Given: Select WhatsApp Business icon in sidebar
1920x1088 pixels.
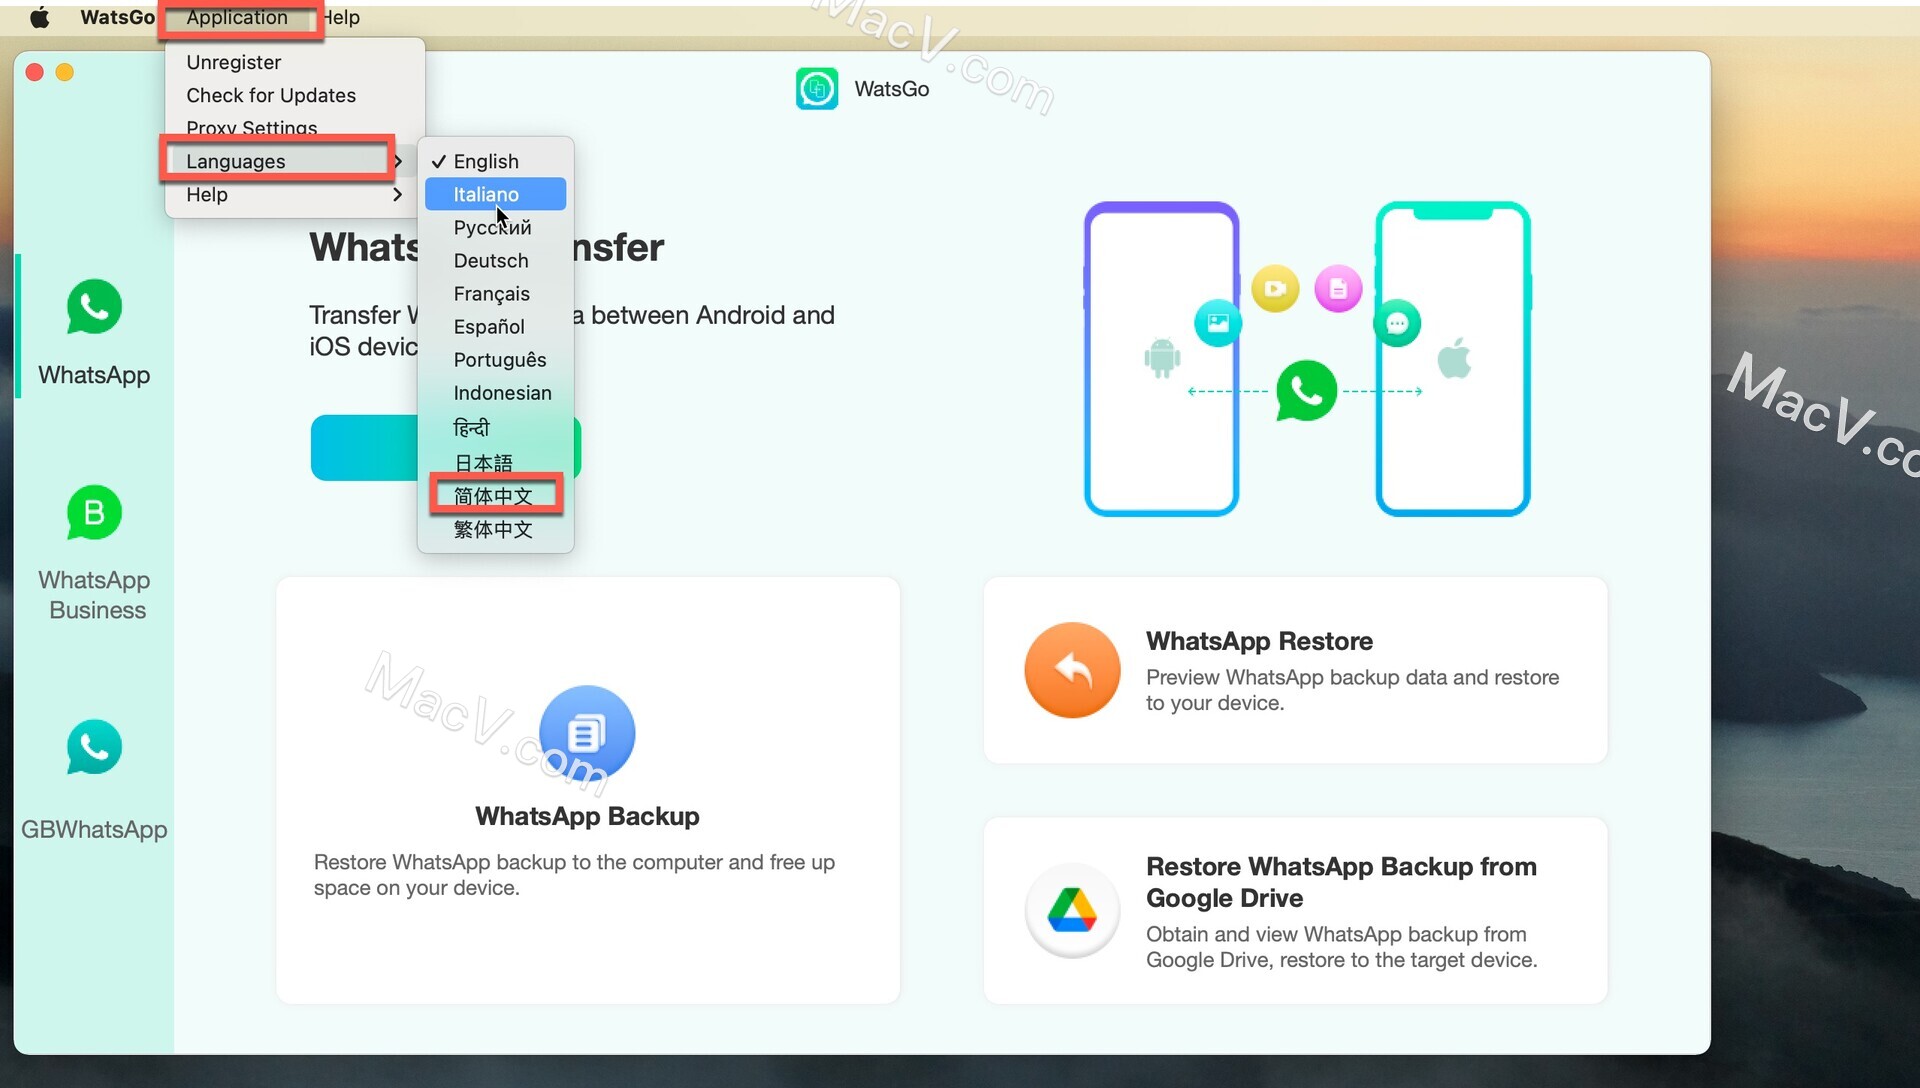Looking at the screenshot, I should [94, 513].
